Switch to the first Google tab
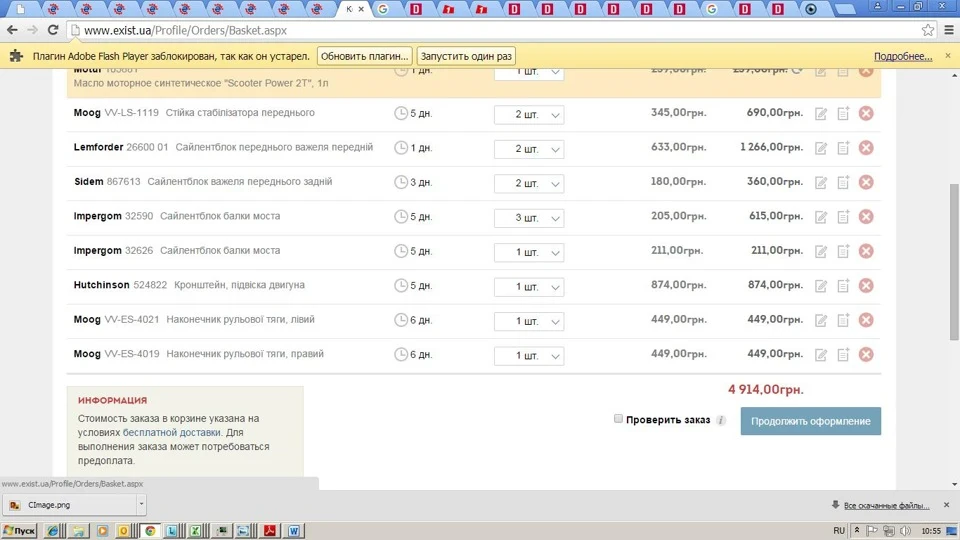This screenshot has width=960, height=540. tap(383, 9)
